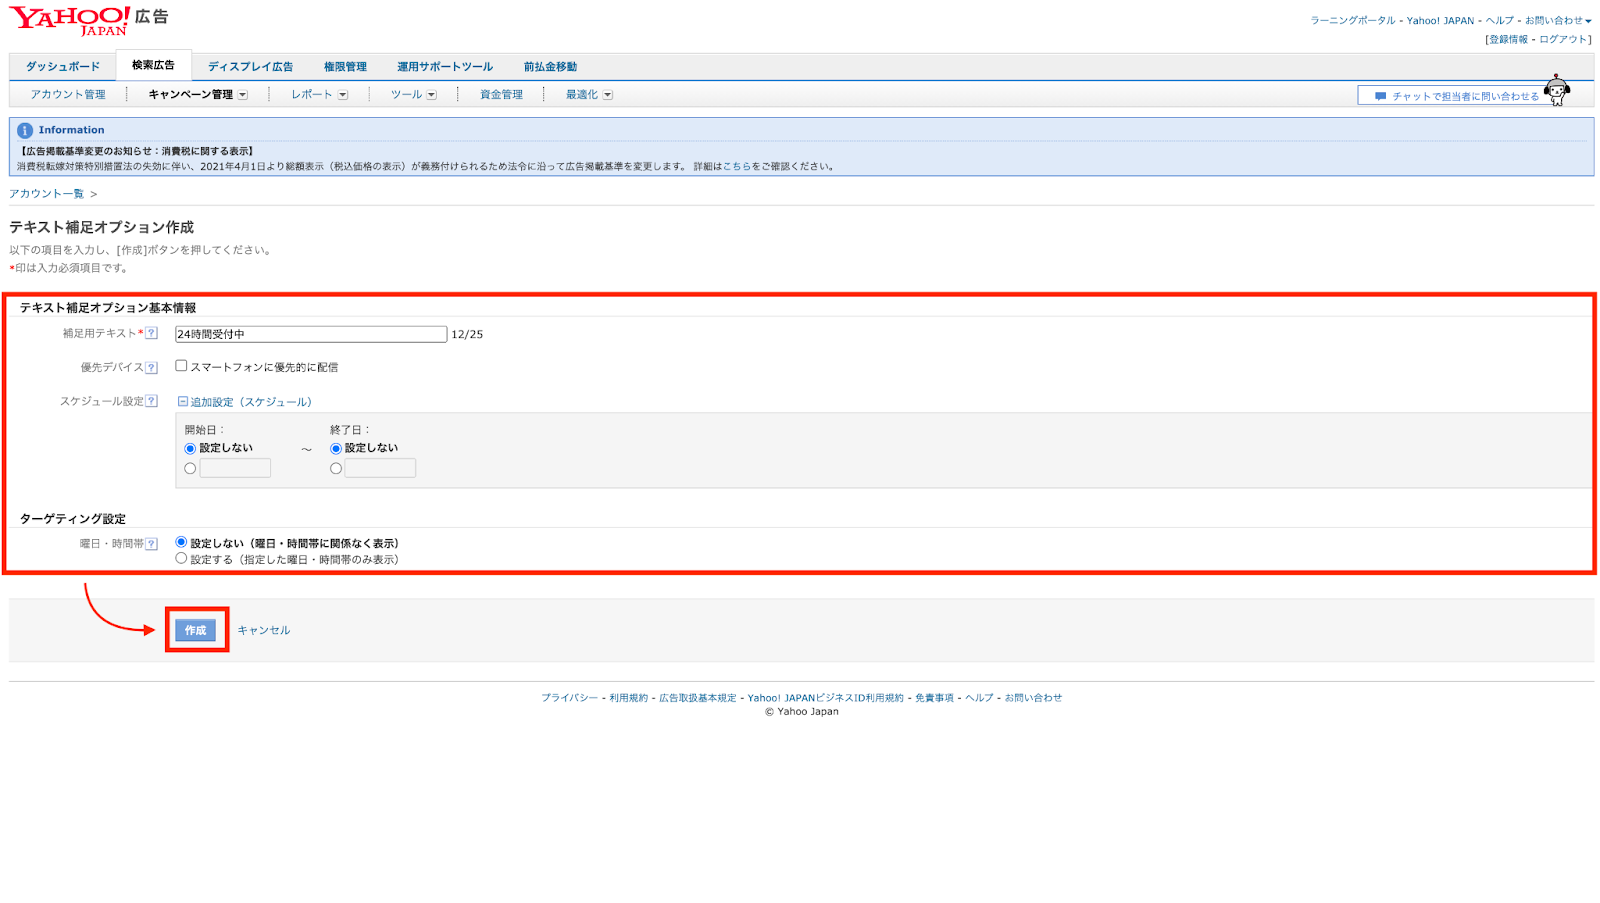This screenshot has height=903, width=1600.
Task: Click the chat support robot mascot icon
Action: tap(1557, 90)
